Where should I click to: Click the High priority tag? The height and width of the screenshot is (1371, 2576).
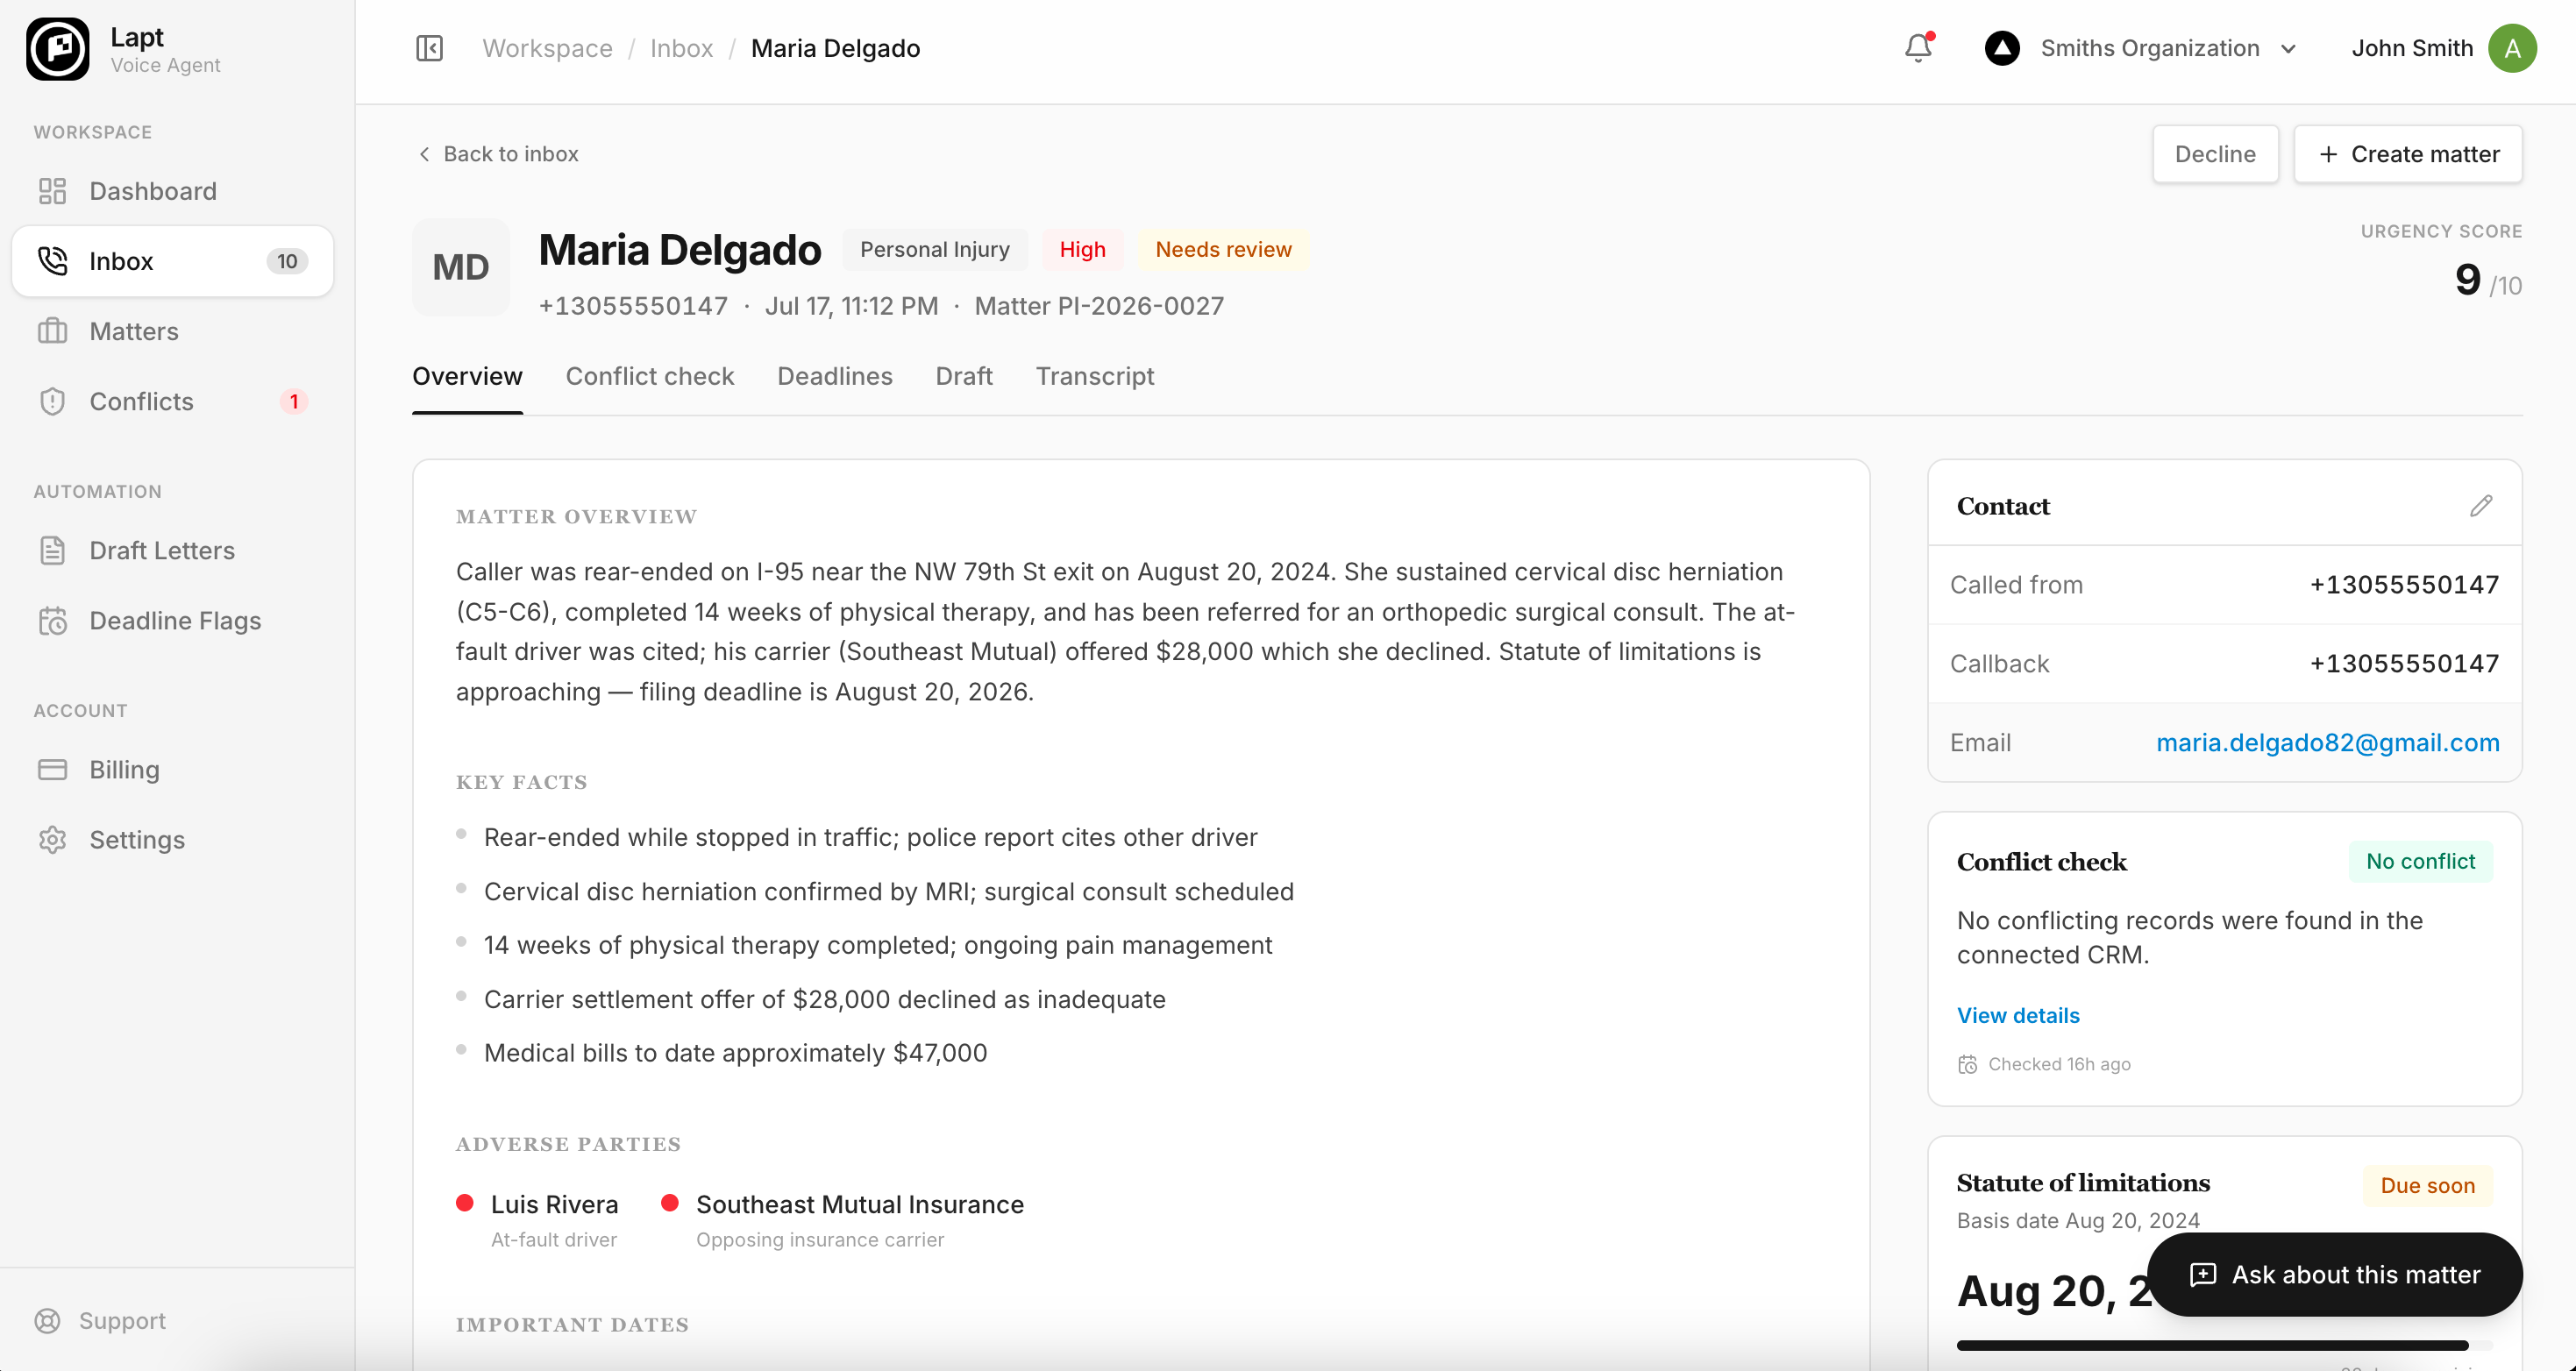(1082, 249)
